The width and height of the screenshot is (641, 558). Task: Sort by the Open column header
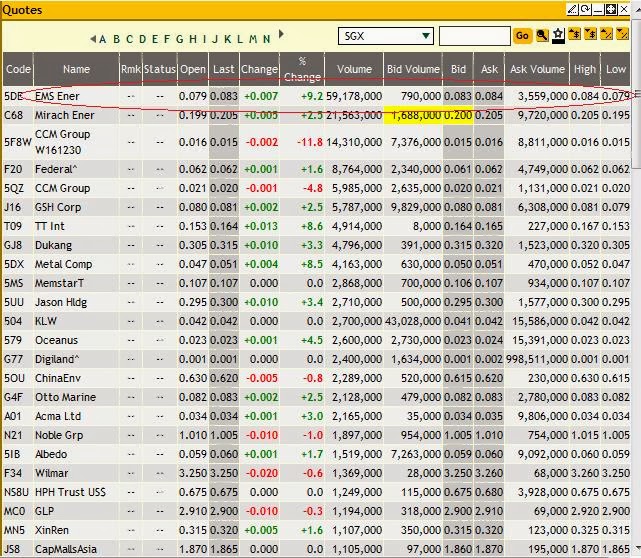pyautogui.click(x=193, y=69)
